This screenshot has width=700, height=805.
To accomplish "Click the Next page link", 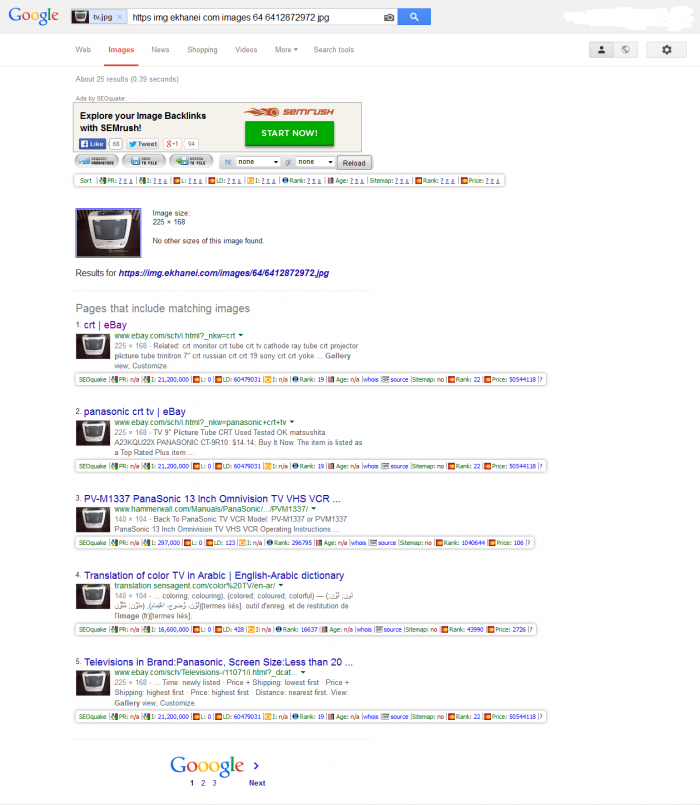I will 257,783.
